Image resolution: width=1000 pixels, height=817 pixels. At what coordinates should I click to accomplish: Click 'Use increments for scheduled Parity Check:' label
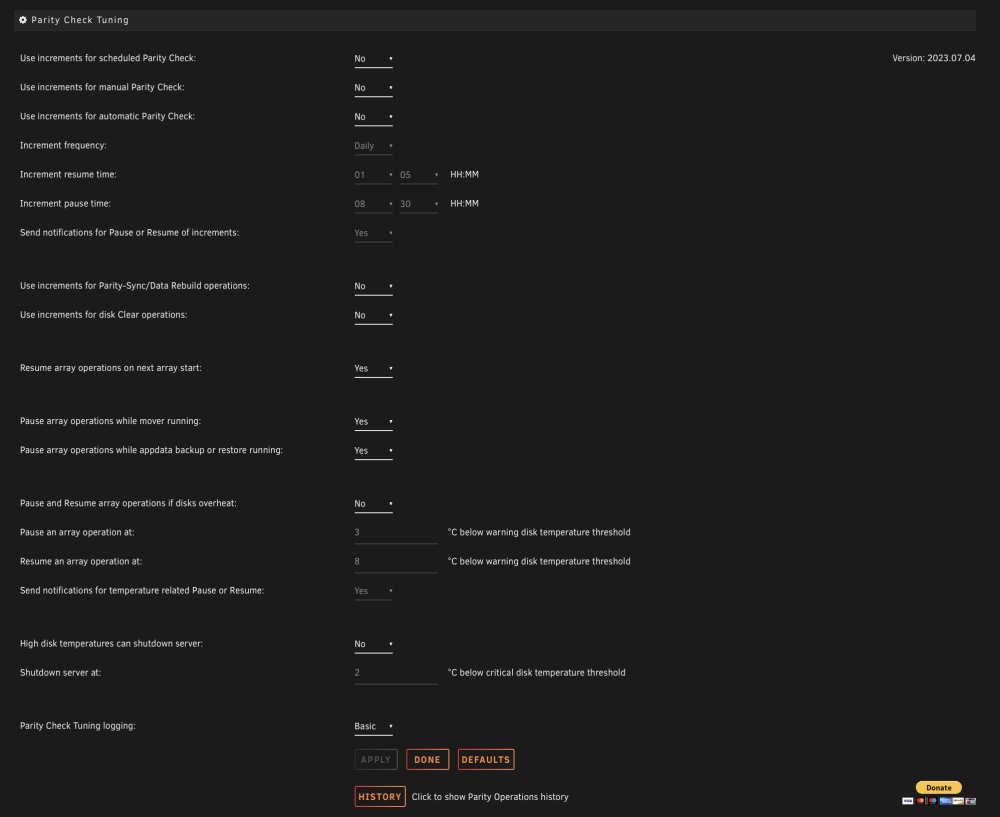click(x=108, y=58)
